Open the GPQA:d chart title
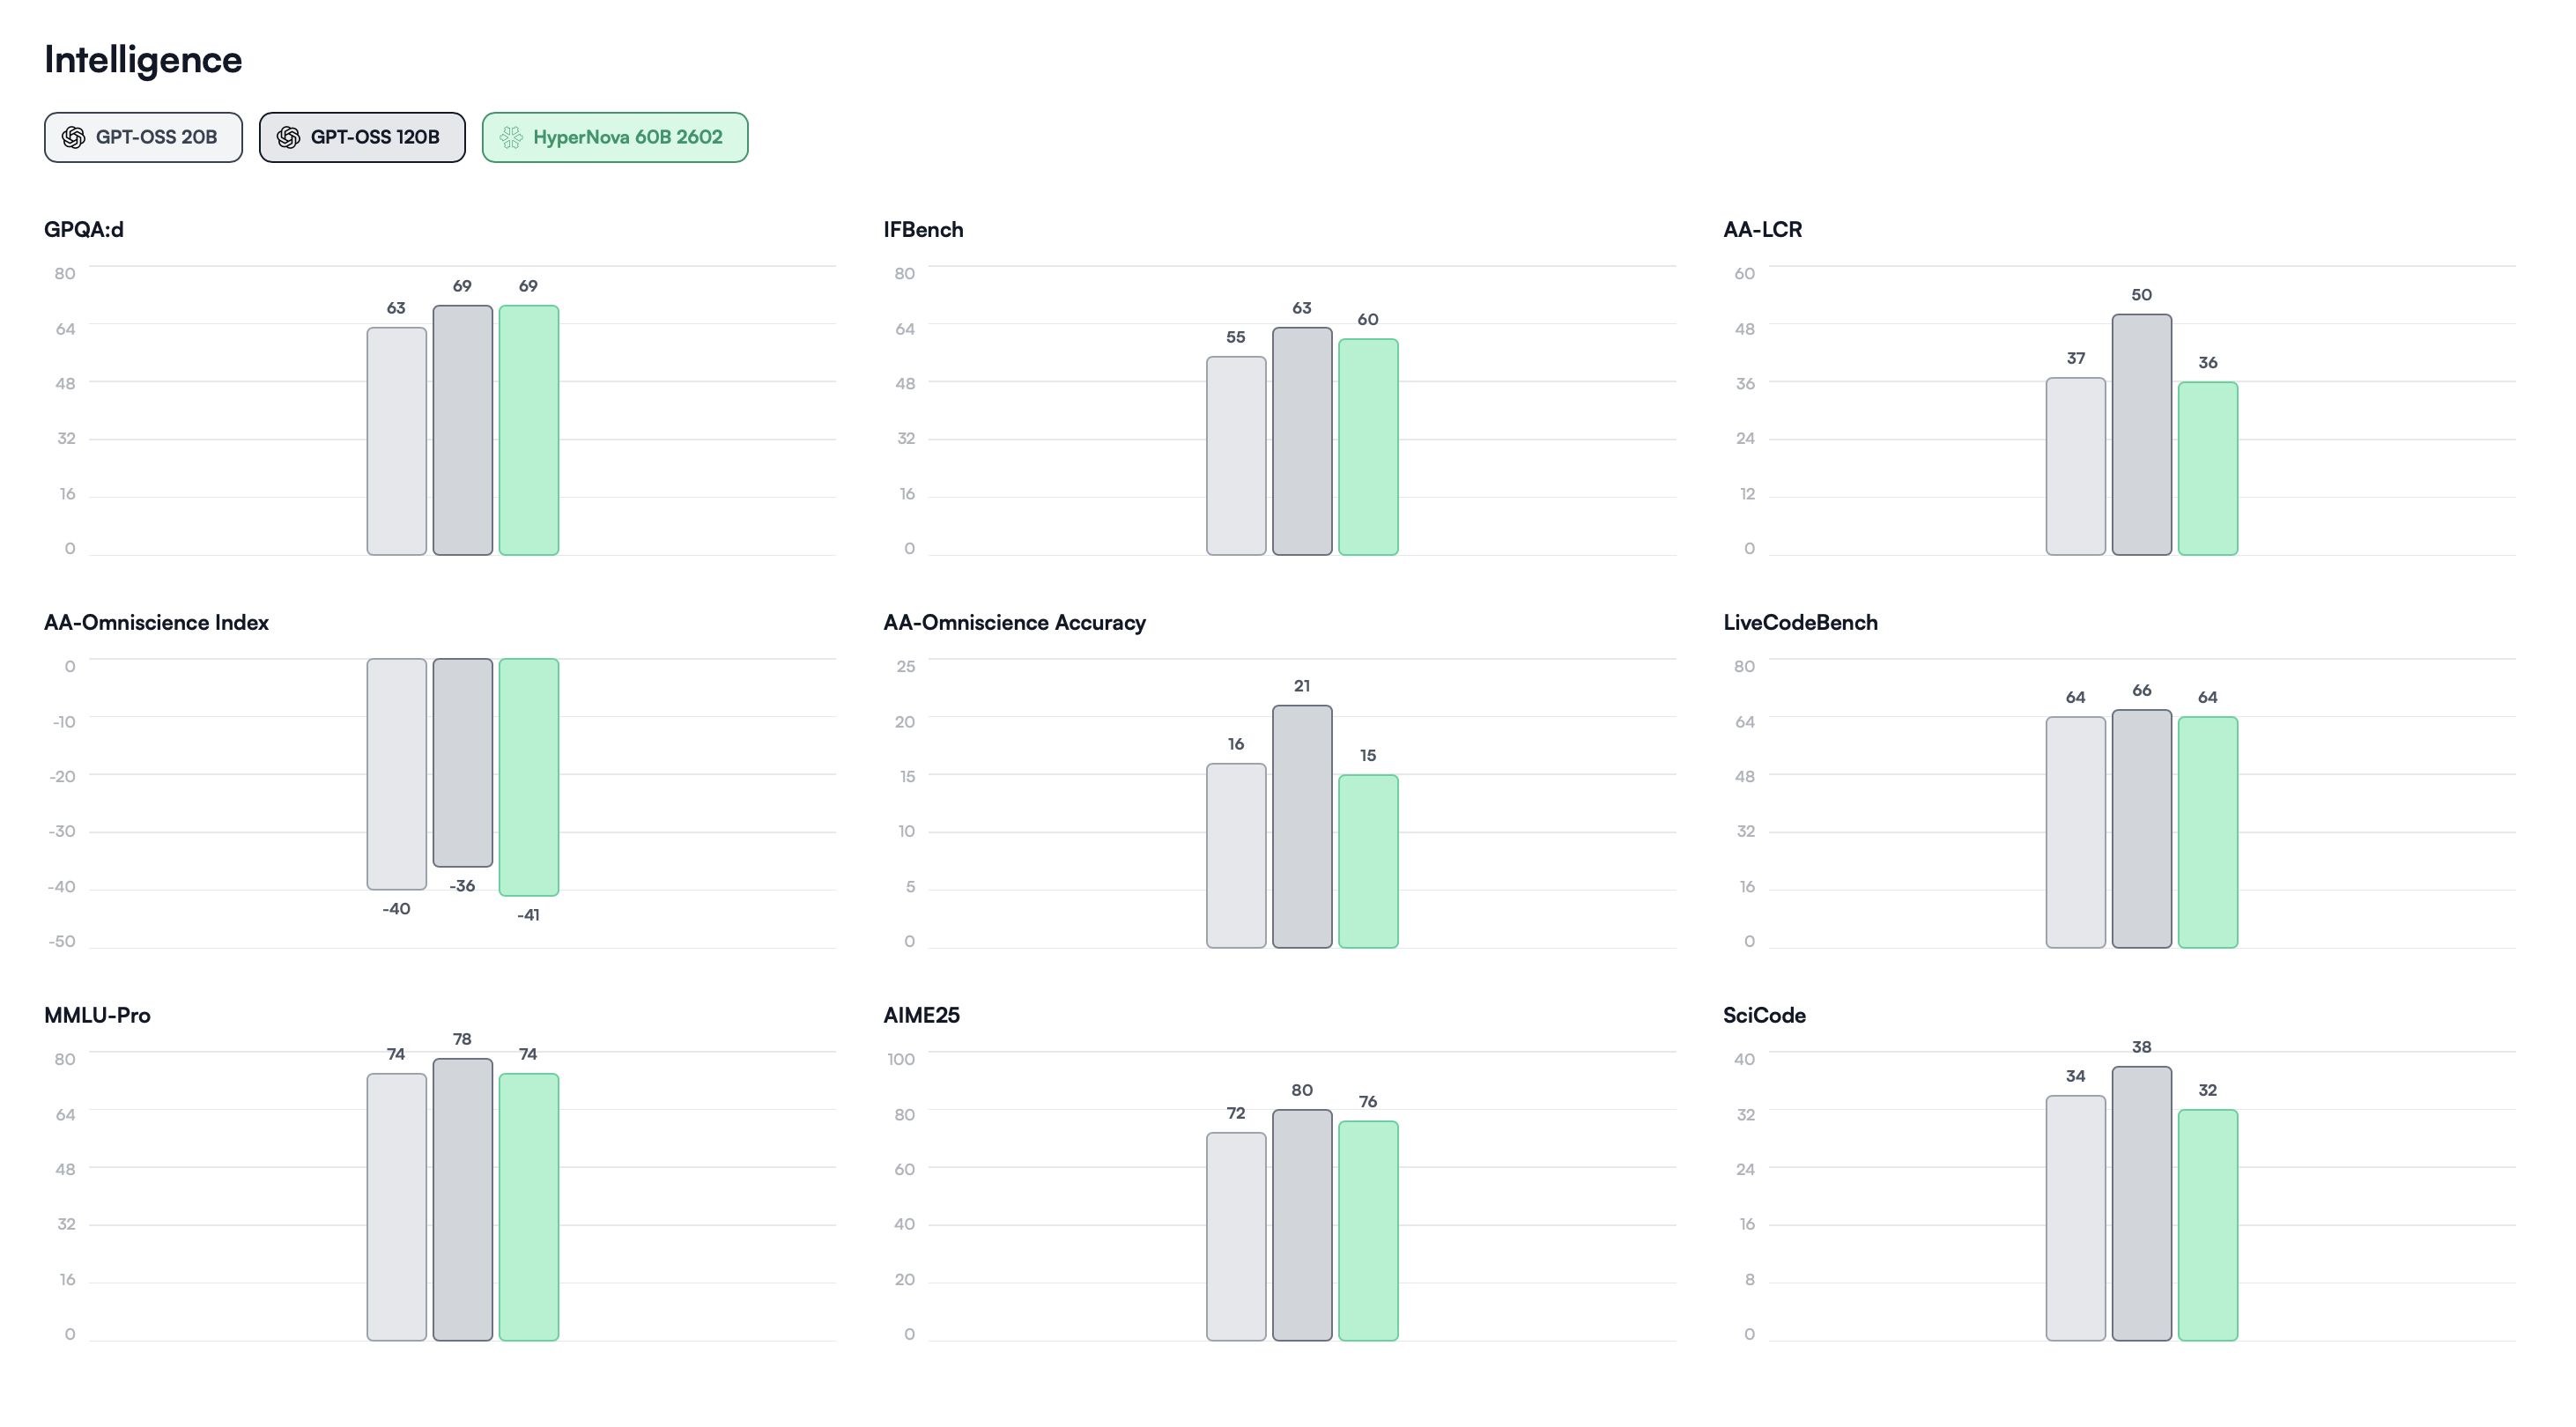This screenshot has height=1427, width=2576. pos(84,230)
